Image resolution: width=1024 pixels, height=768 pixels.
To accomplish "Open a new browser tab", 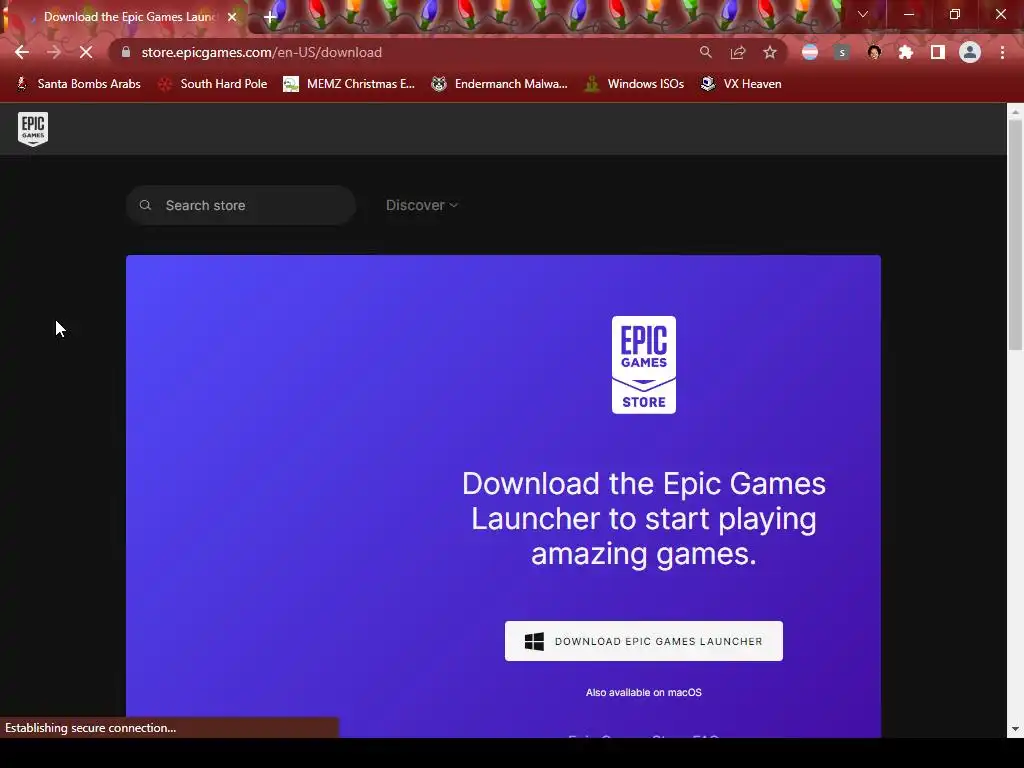I will [270, 17].
